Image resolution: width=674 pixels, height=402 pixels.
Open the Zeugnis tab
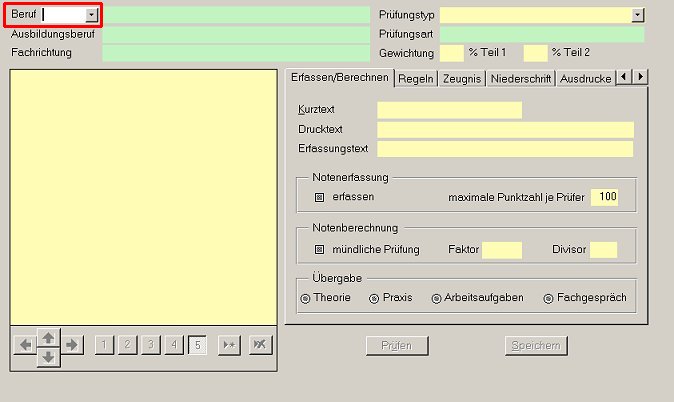(463, 78)
